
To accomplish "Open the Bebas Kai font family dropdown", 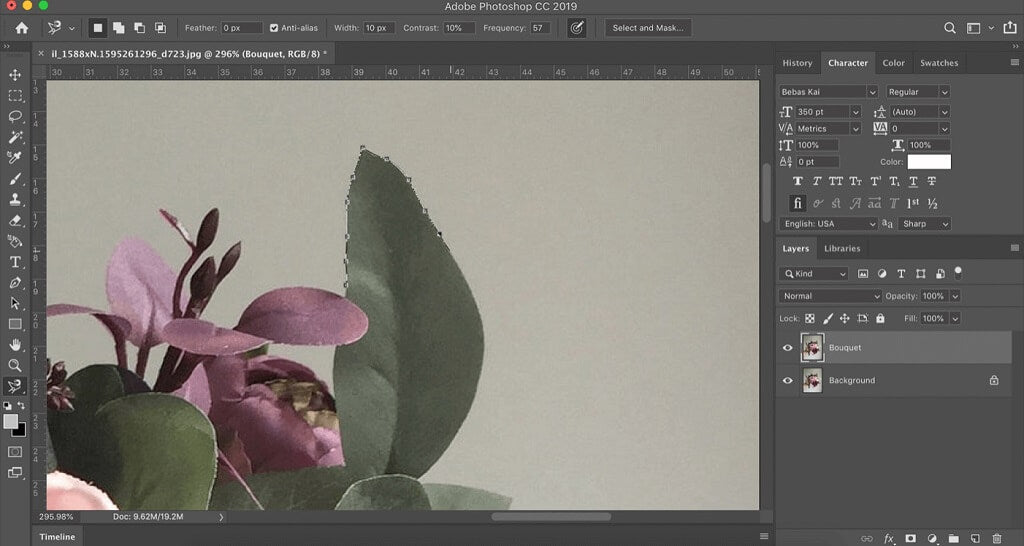I will [x=872, y=92].
